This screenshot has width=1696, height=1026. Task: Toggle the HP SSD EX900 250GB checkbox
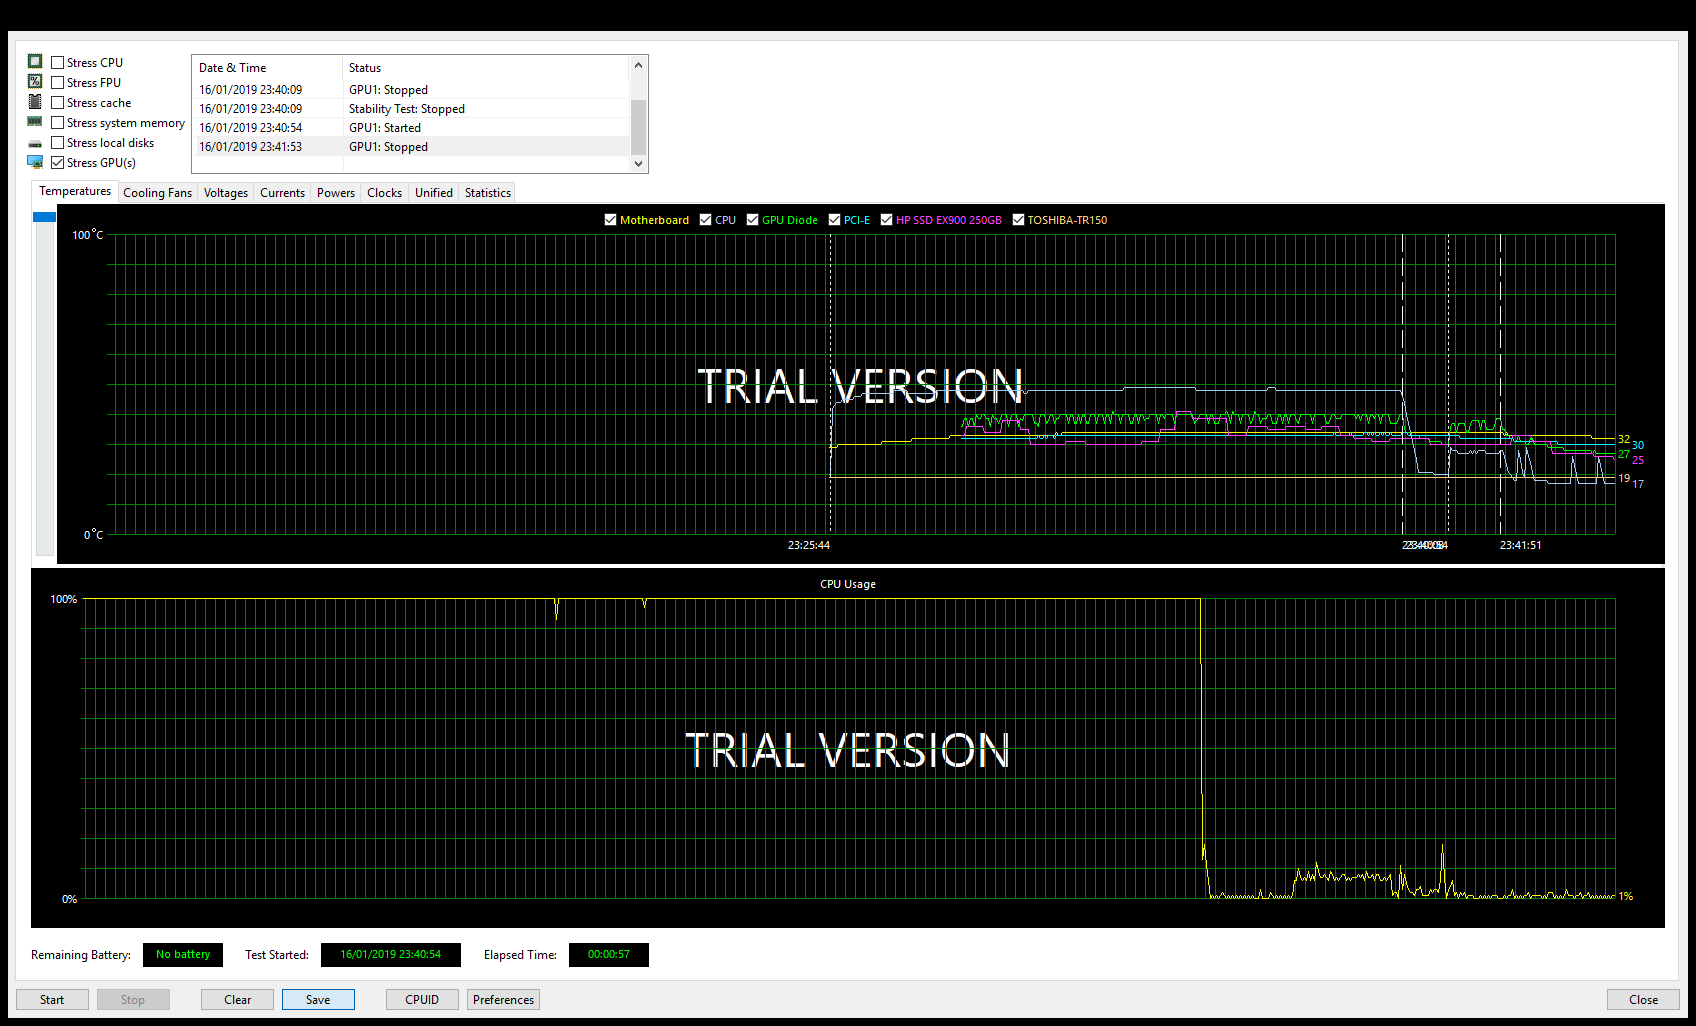tap(887, 220)
